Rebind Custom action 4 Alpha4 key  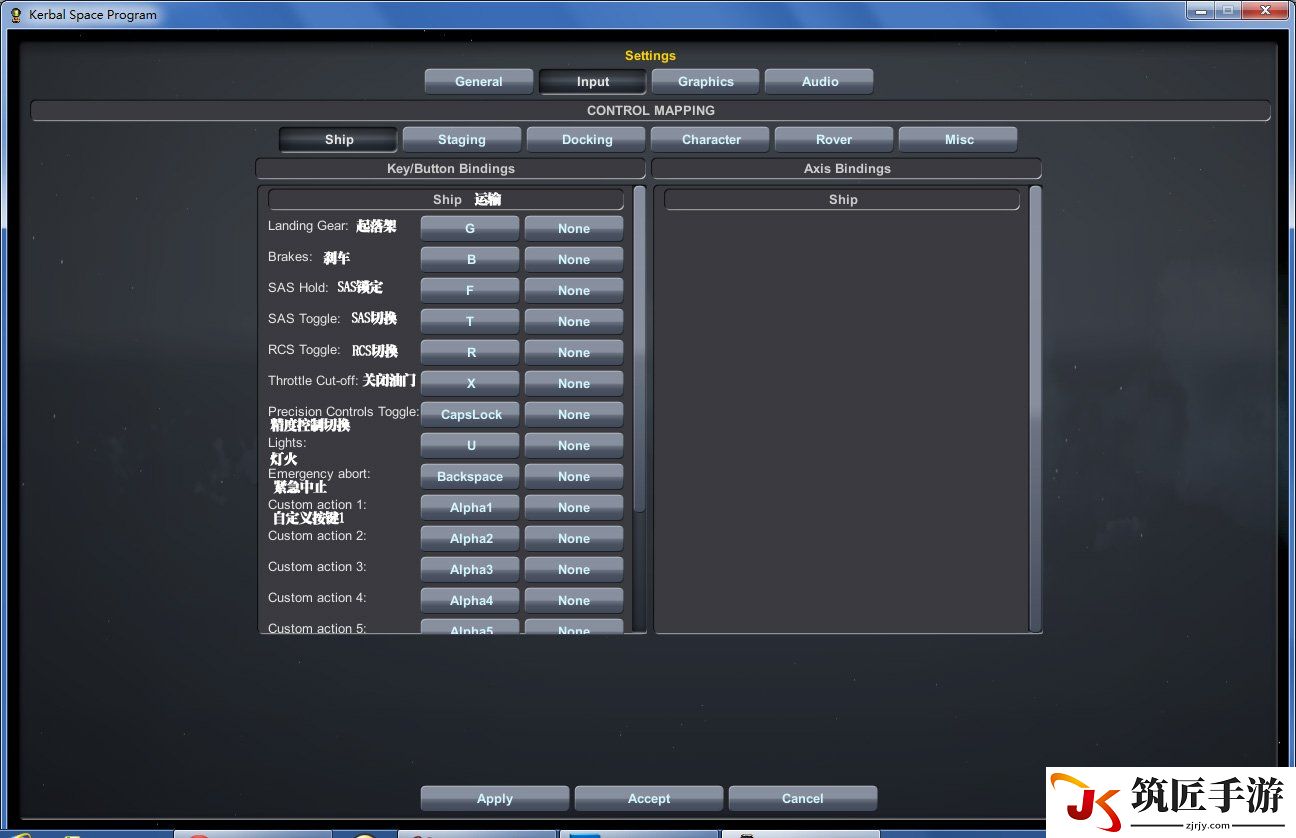470,601
